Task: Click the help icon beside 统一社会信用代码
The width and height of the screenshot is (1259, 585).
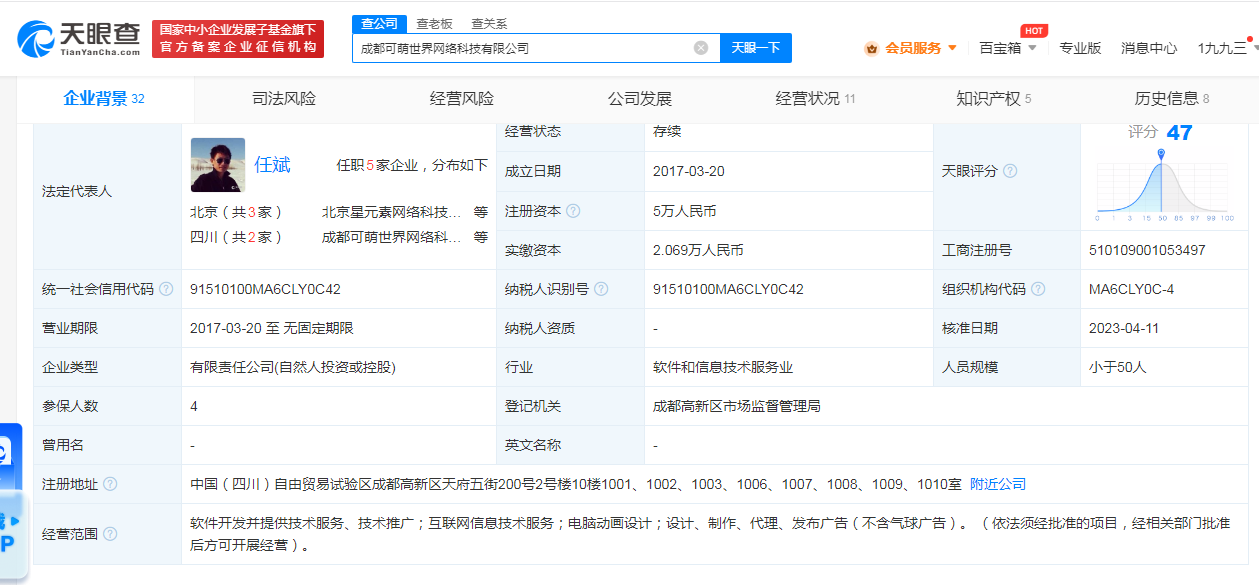Action: (166, 289)
